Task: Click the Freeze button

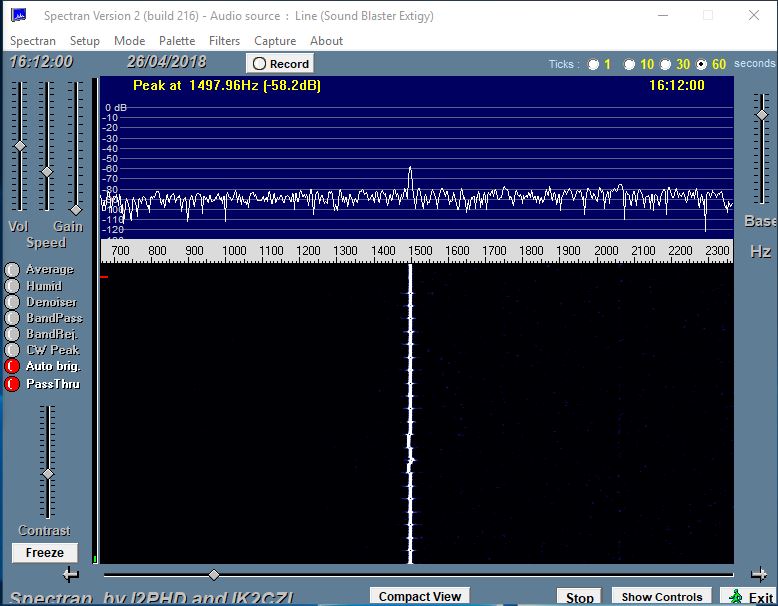Action: (44, 552)
